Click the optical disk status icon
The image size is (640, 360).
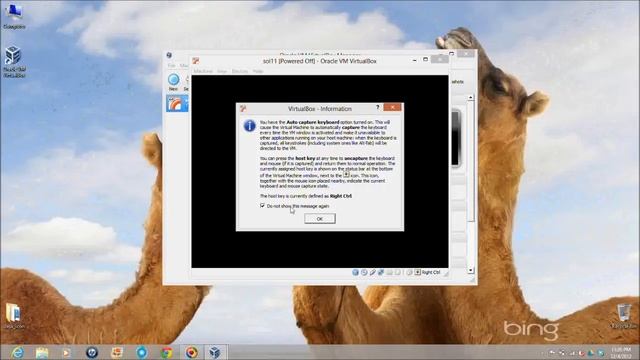364,272
